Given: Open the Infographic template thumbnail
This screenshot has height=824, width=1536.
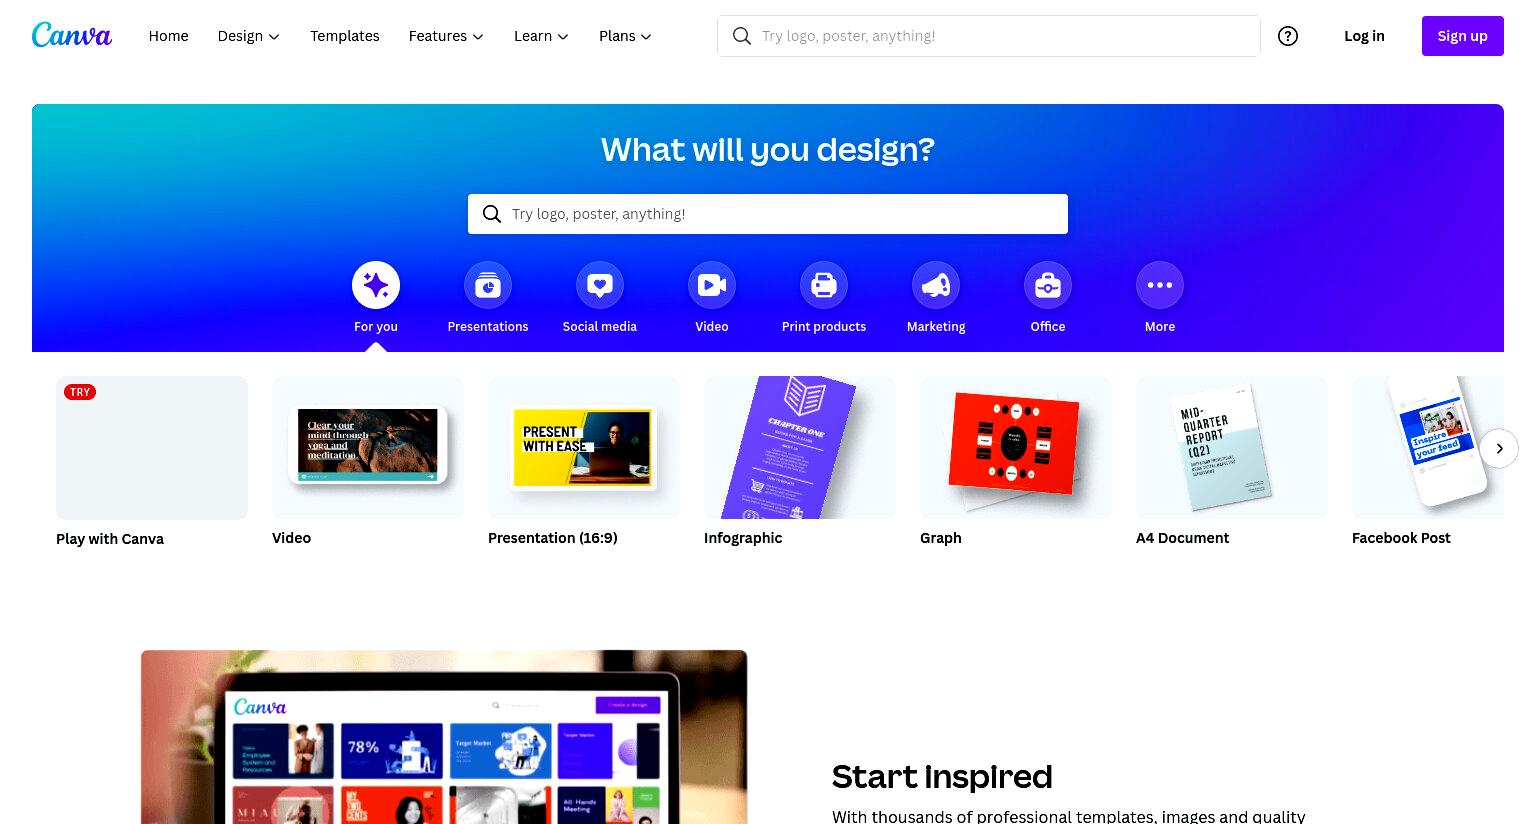Looking at the screenshot, I should pos(800,447).
